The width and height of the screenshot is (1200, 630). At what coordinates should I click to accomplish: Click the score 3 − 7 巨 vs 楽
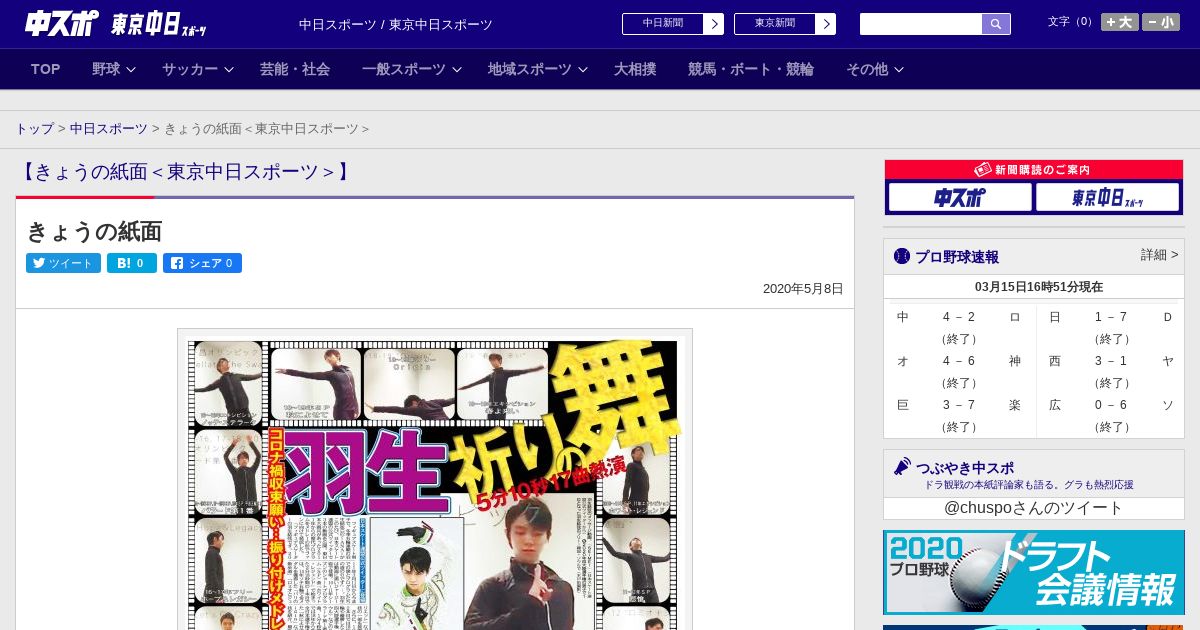pos(959,405)
